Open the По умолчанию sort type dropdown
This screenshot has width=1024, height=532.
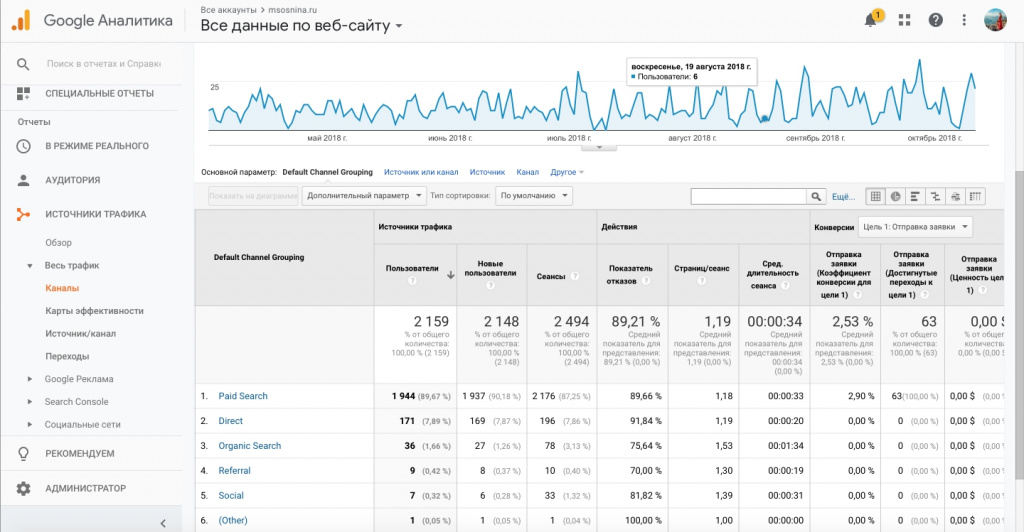pyautogui.click(x=535, y=196)
